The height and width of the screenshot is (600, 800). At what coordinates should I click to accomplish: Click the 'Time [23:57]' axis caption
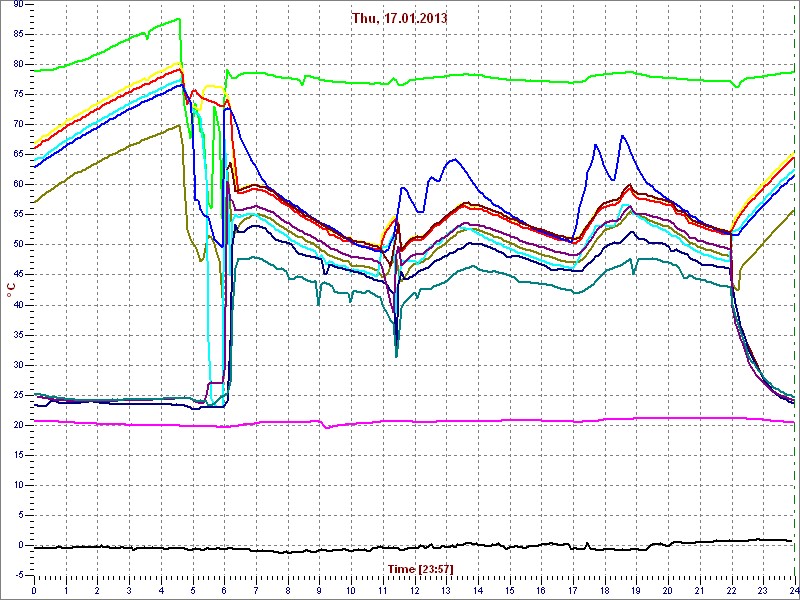point(420,568)
